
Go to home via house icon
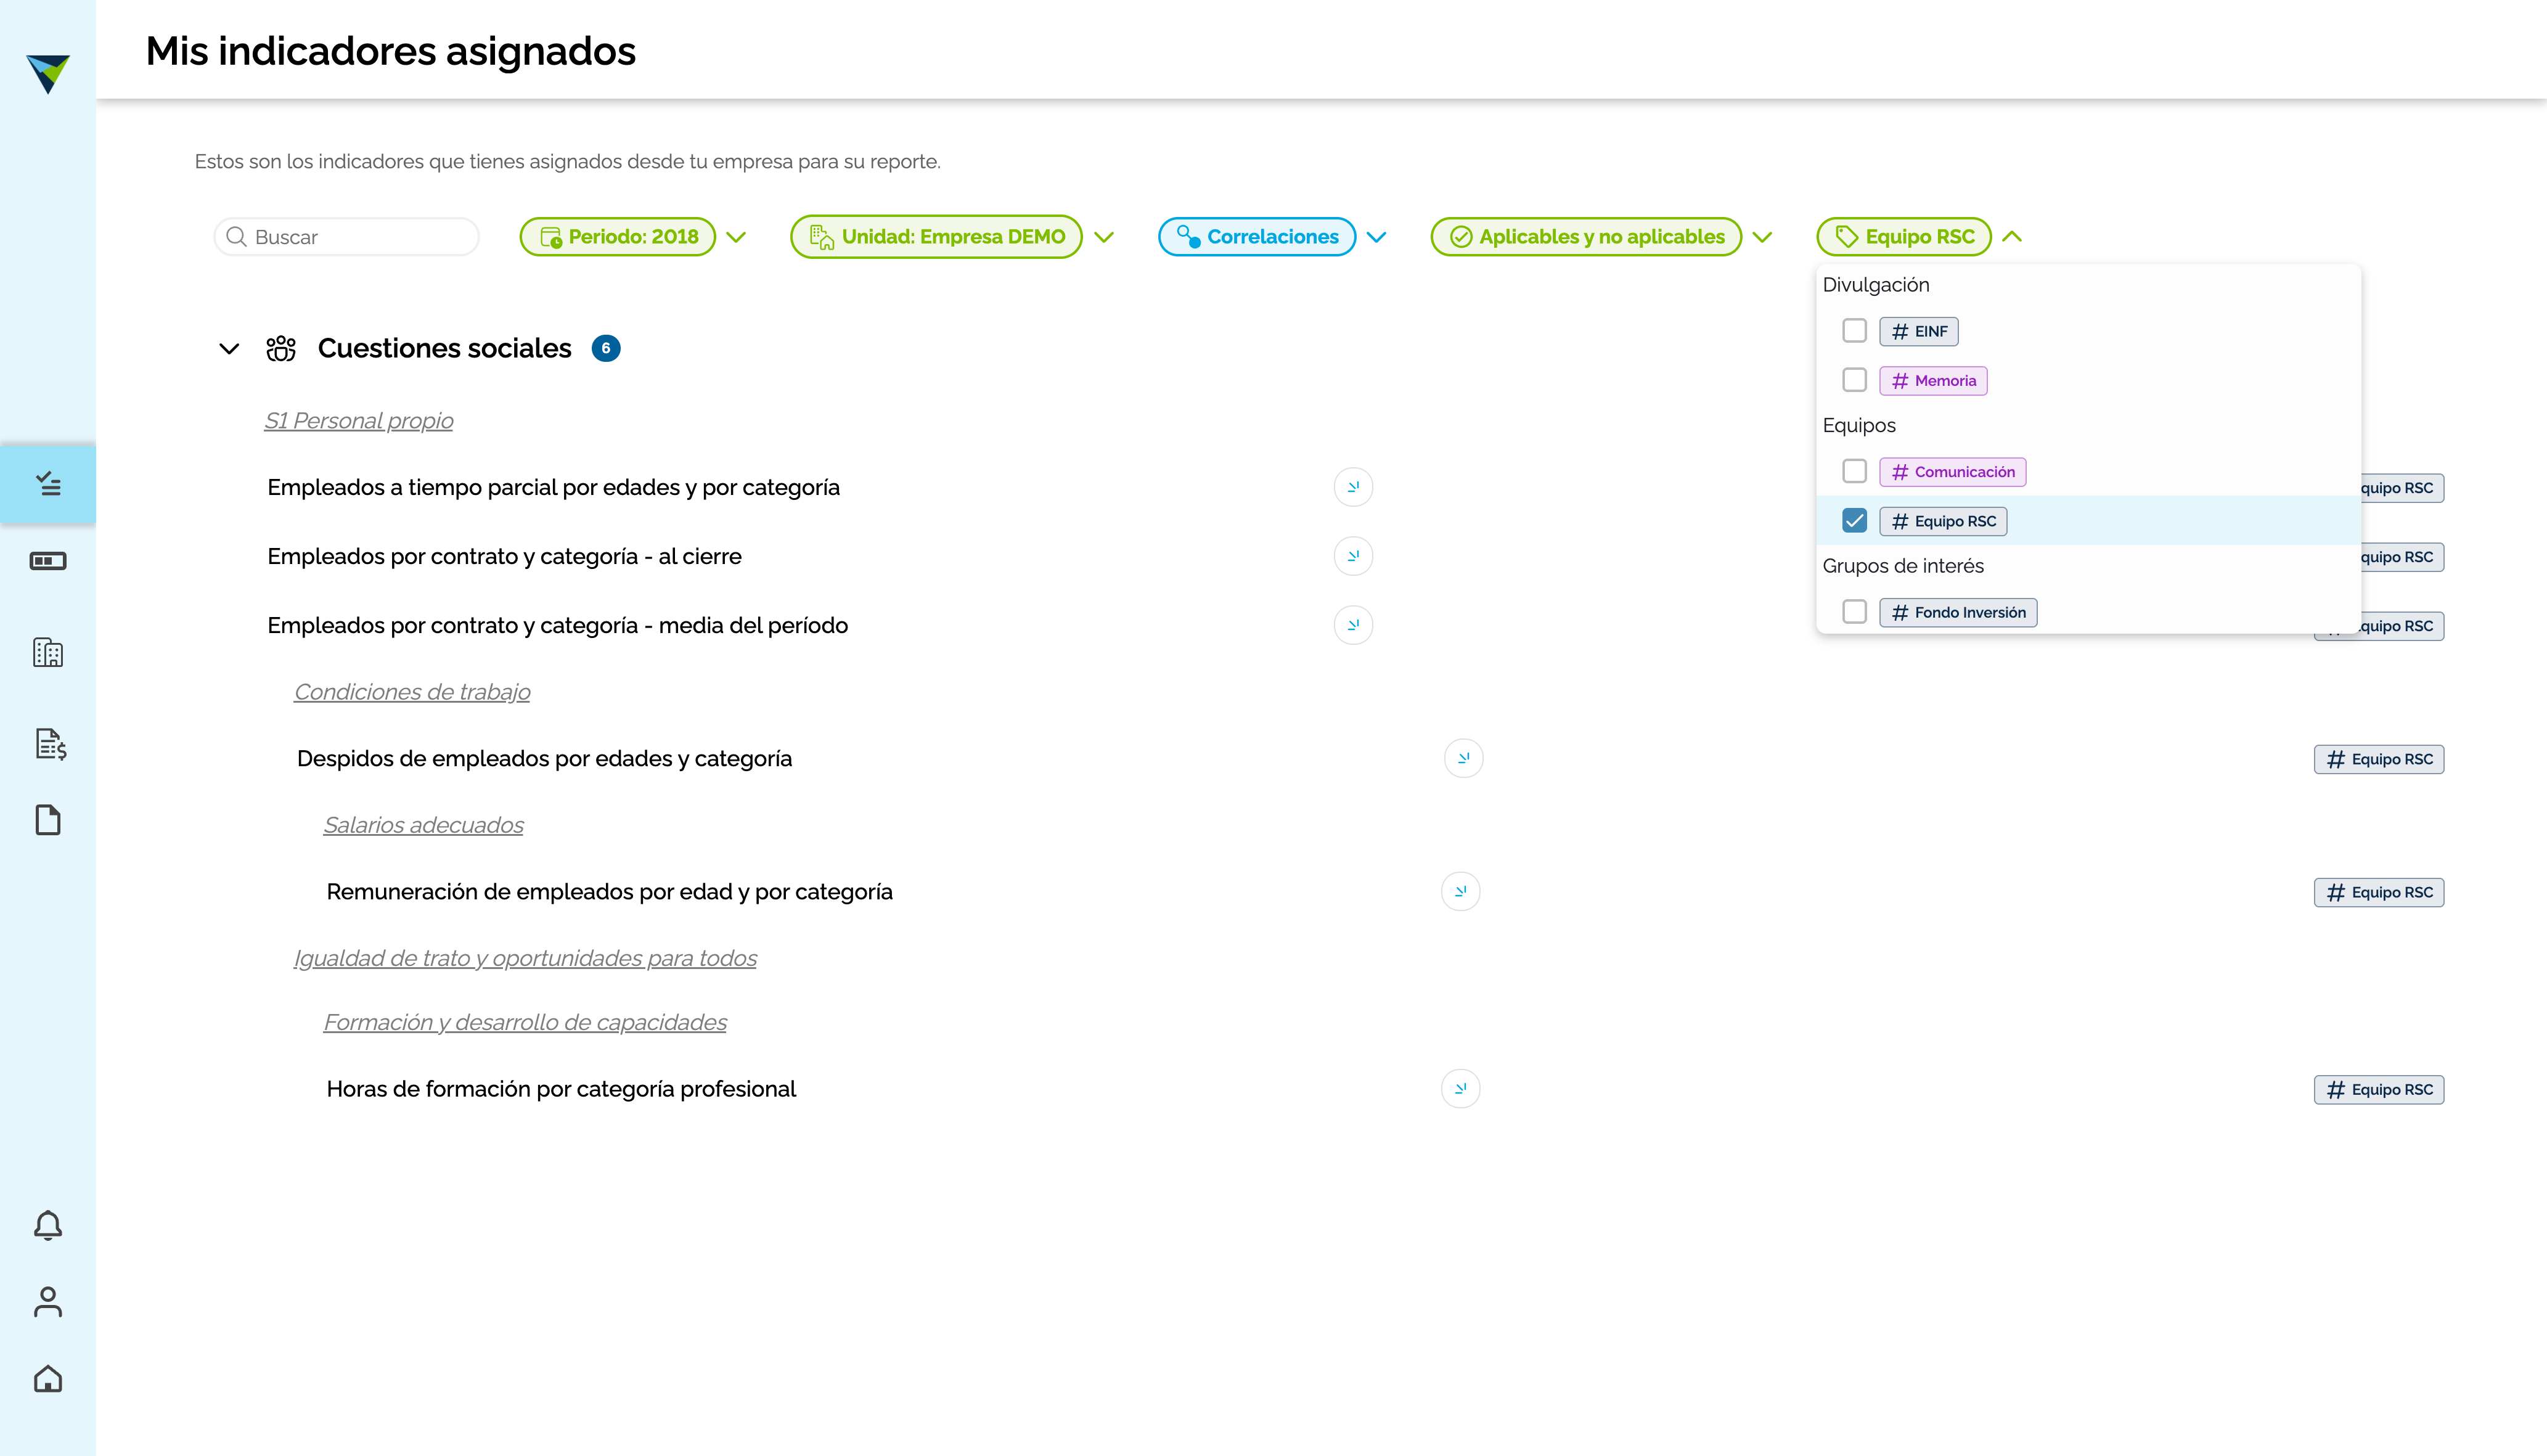48,1379
